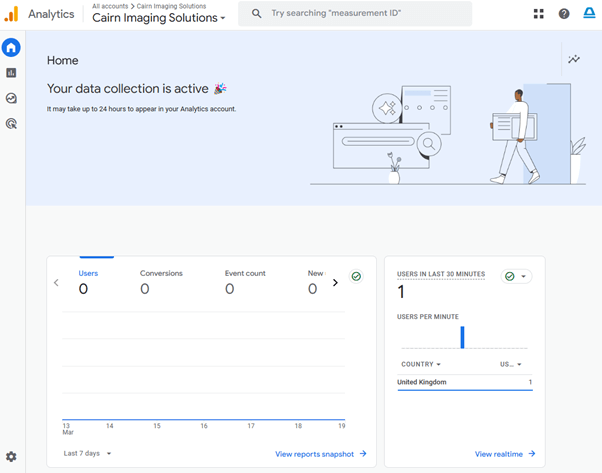Open View realtime link

pos(499,454)
